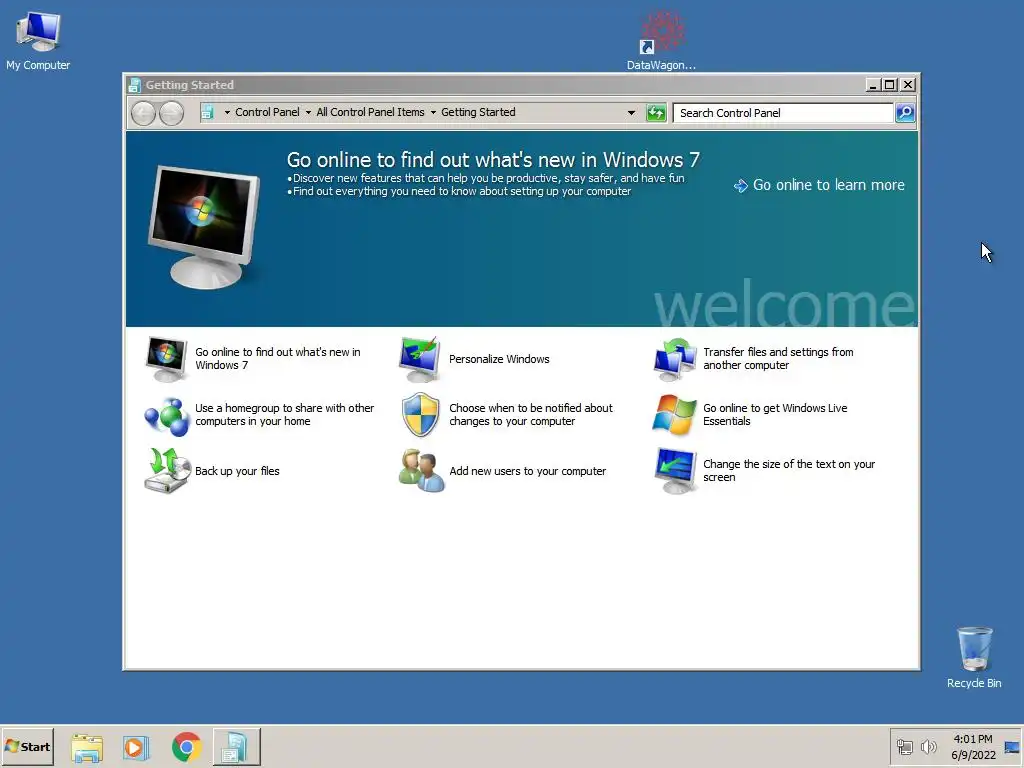The image size is (1024, 768).
Task: Click Go online to learn more link
Action: [x=829, y=185]
